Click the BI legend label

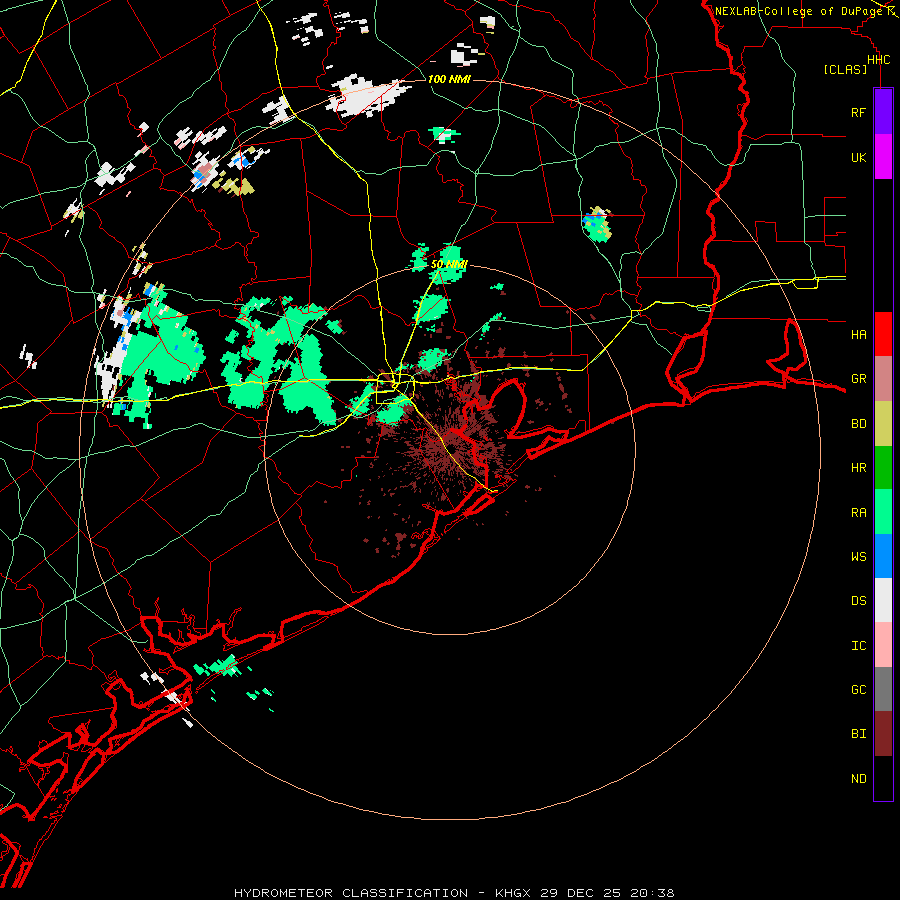(858, 734)
